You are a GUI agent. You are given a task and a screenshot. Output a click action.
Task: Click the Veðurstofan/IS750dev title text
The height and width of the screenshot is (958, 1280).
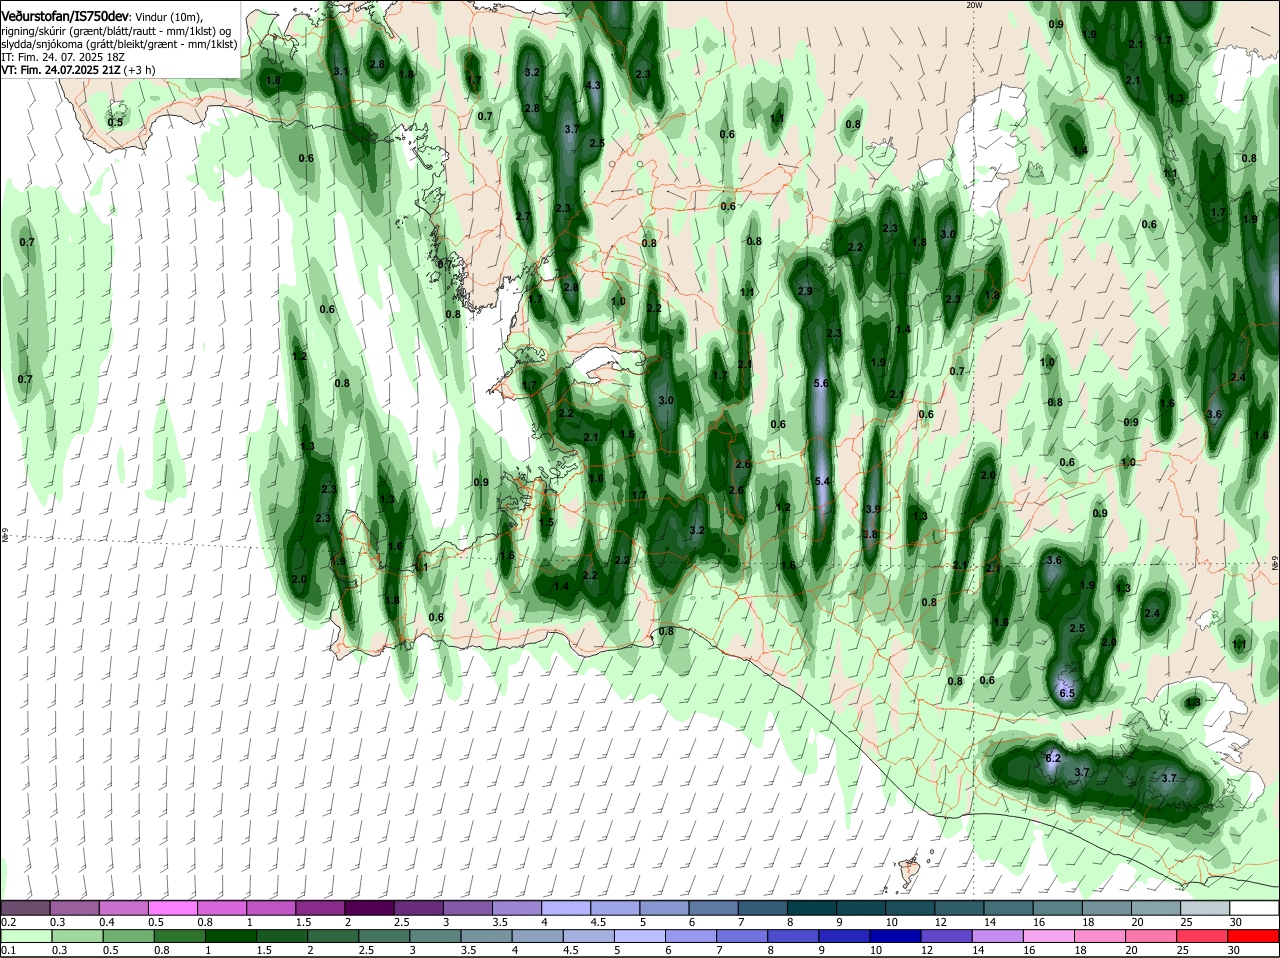[x=65, y=17]
